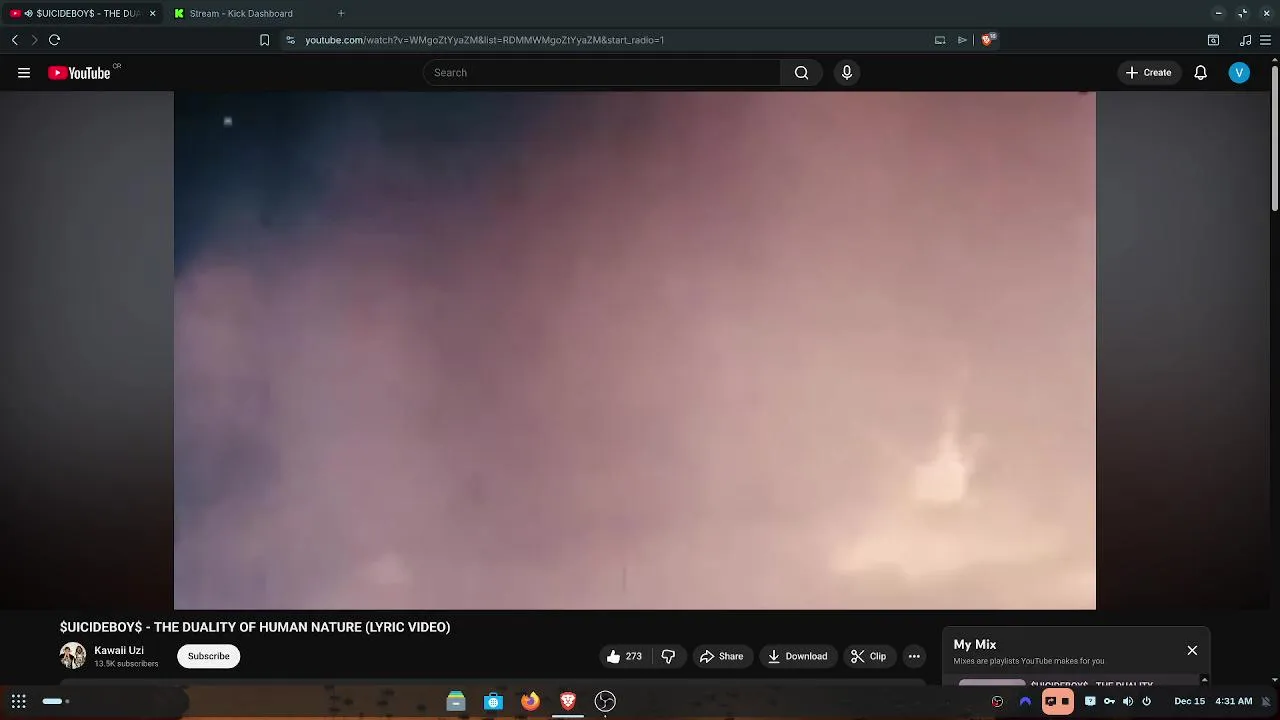Start voice search with microphone icon

(847, 73)
